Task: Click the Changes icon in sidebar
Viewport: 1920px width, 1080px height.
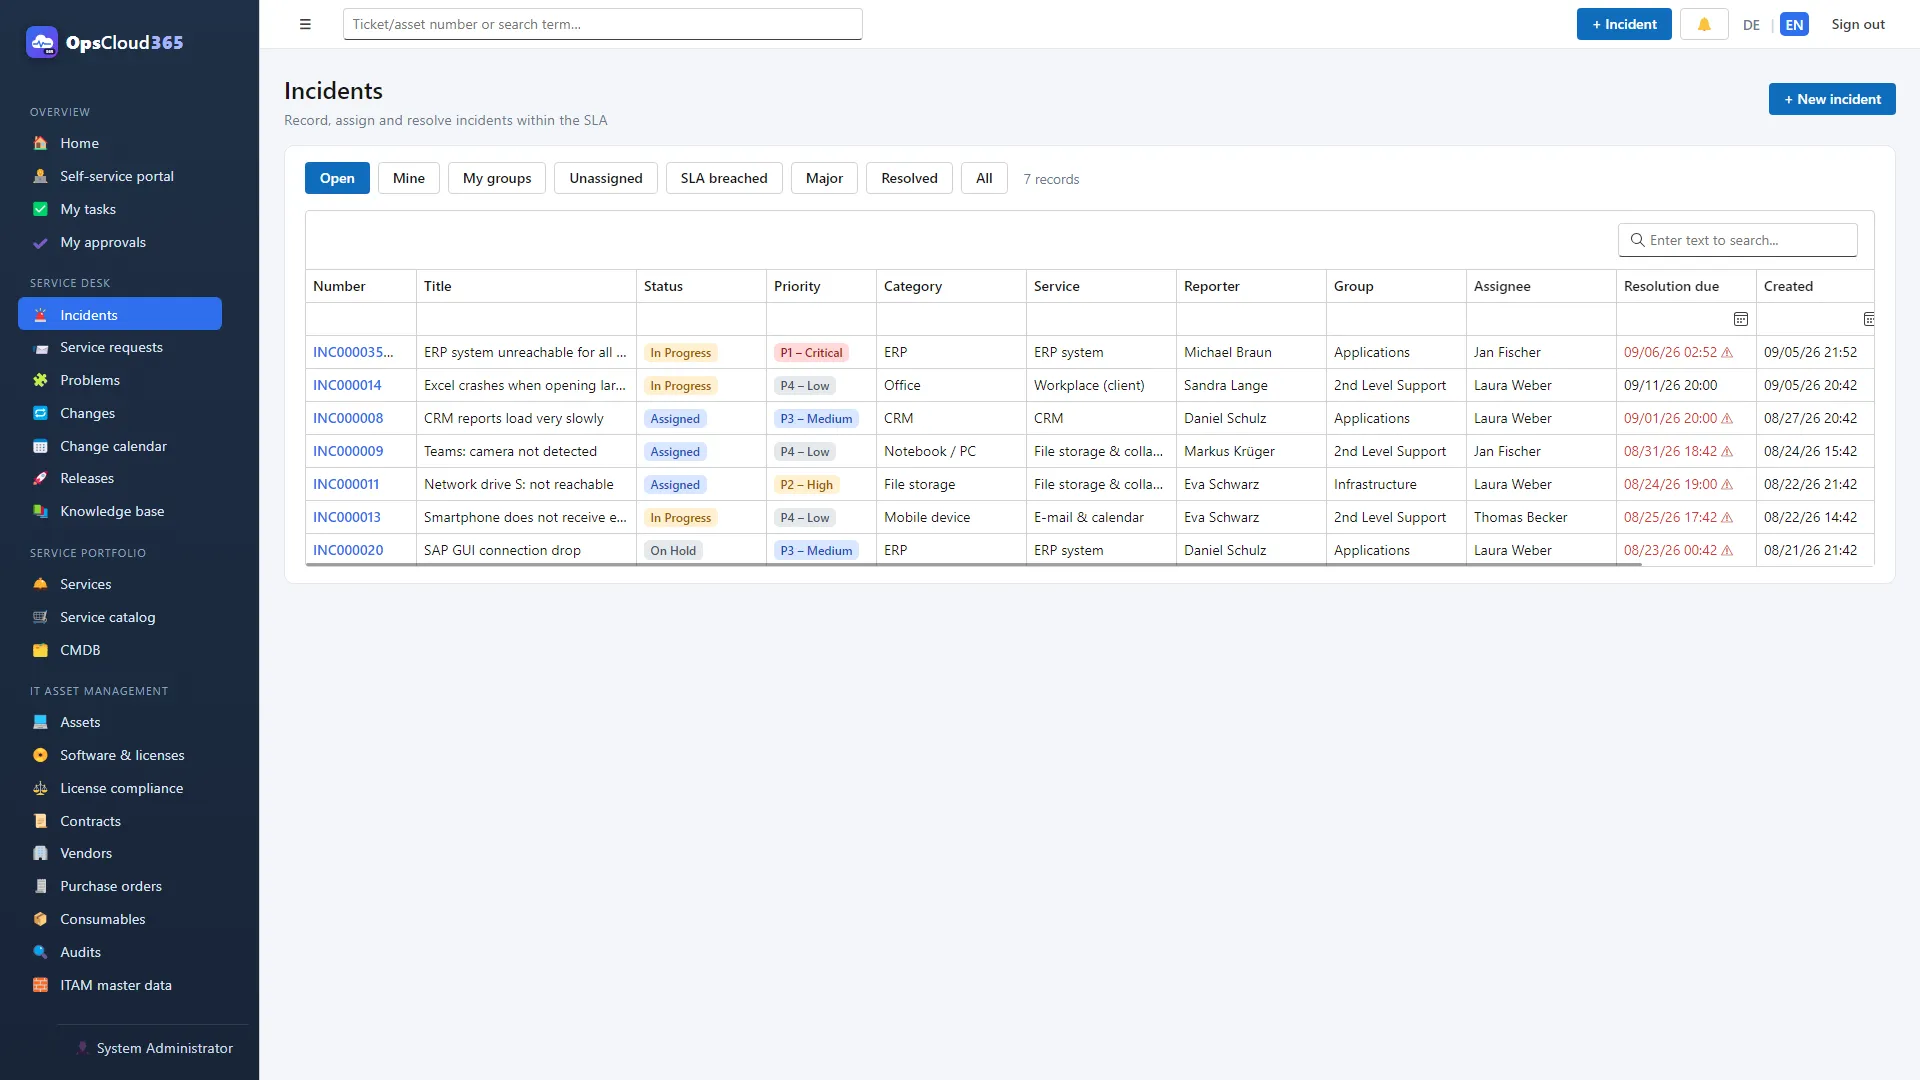Action: pyautogui.click(x=40, y=413)
